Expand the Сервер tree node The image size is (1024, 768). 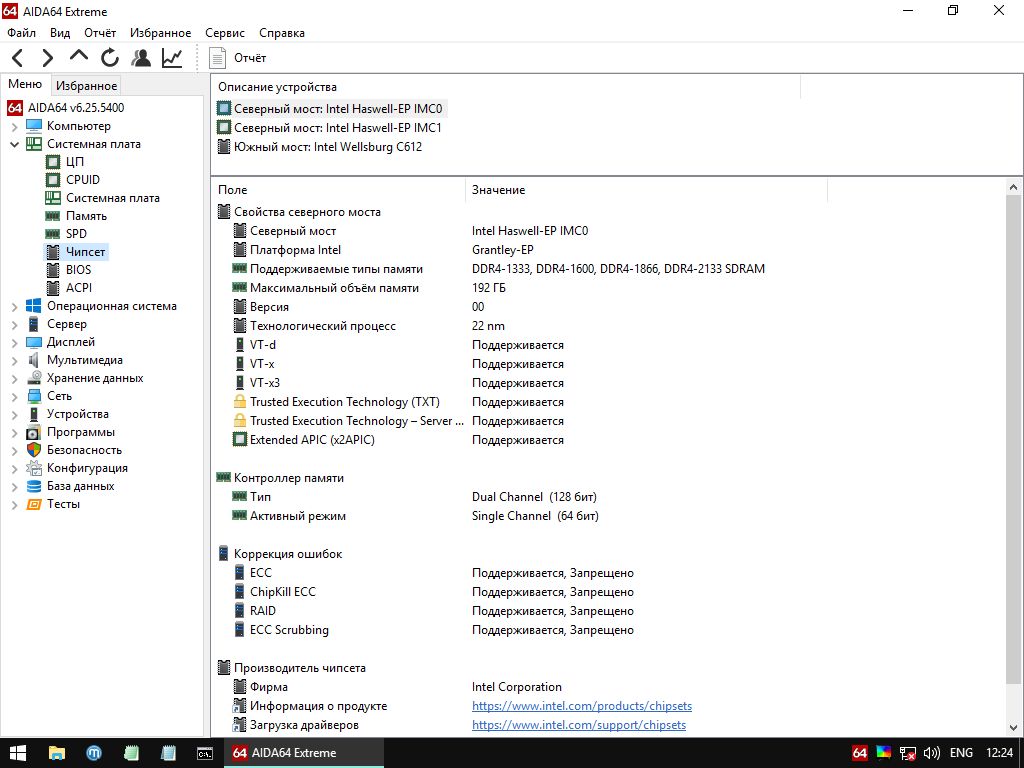[x=14, y=325]
